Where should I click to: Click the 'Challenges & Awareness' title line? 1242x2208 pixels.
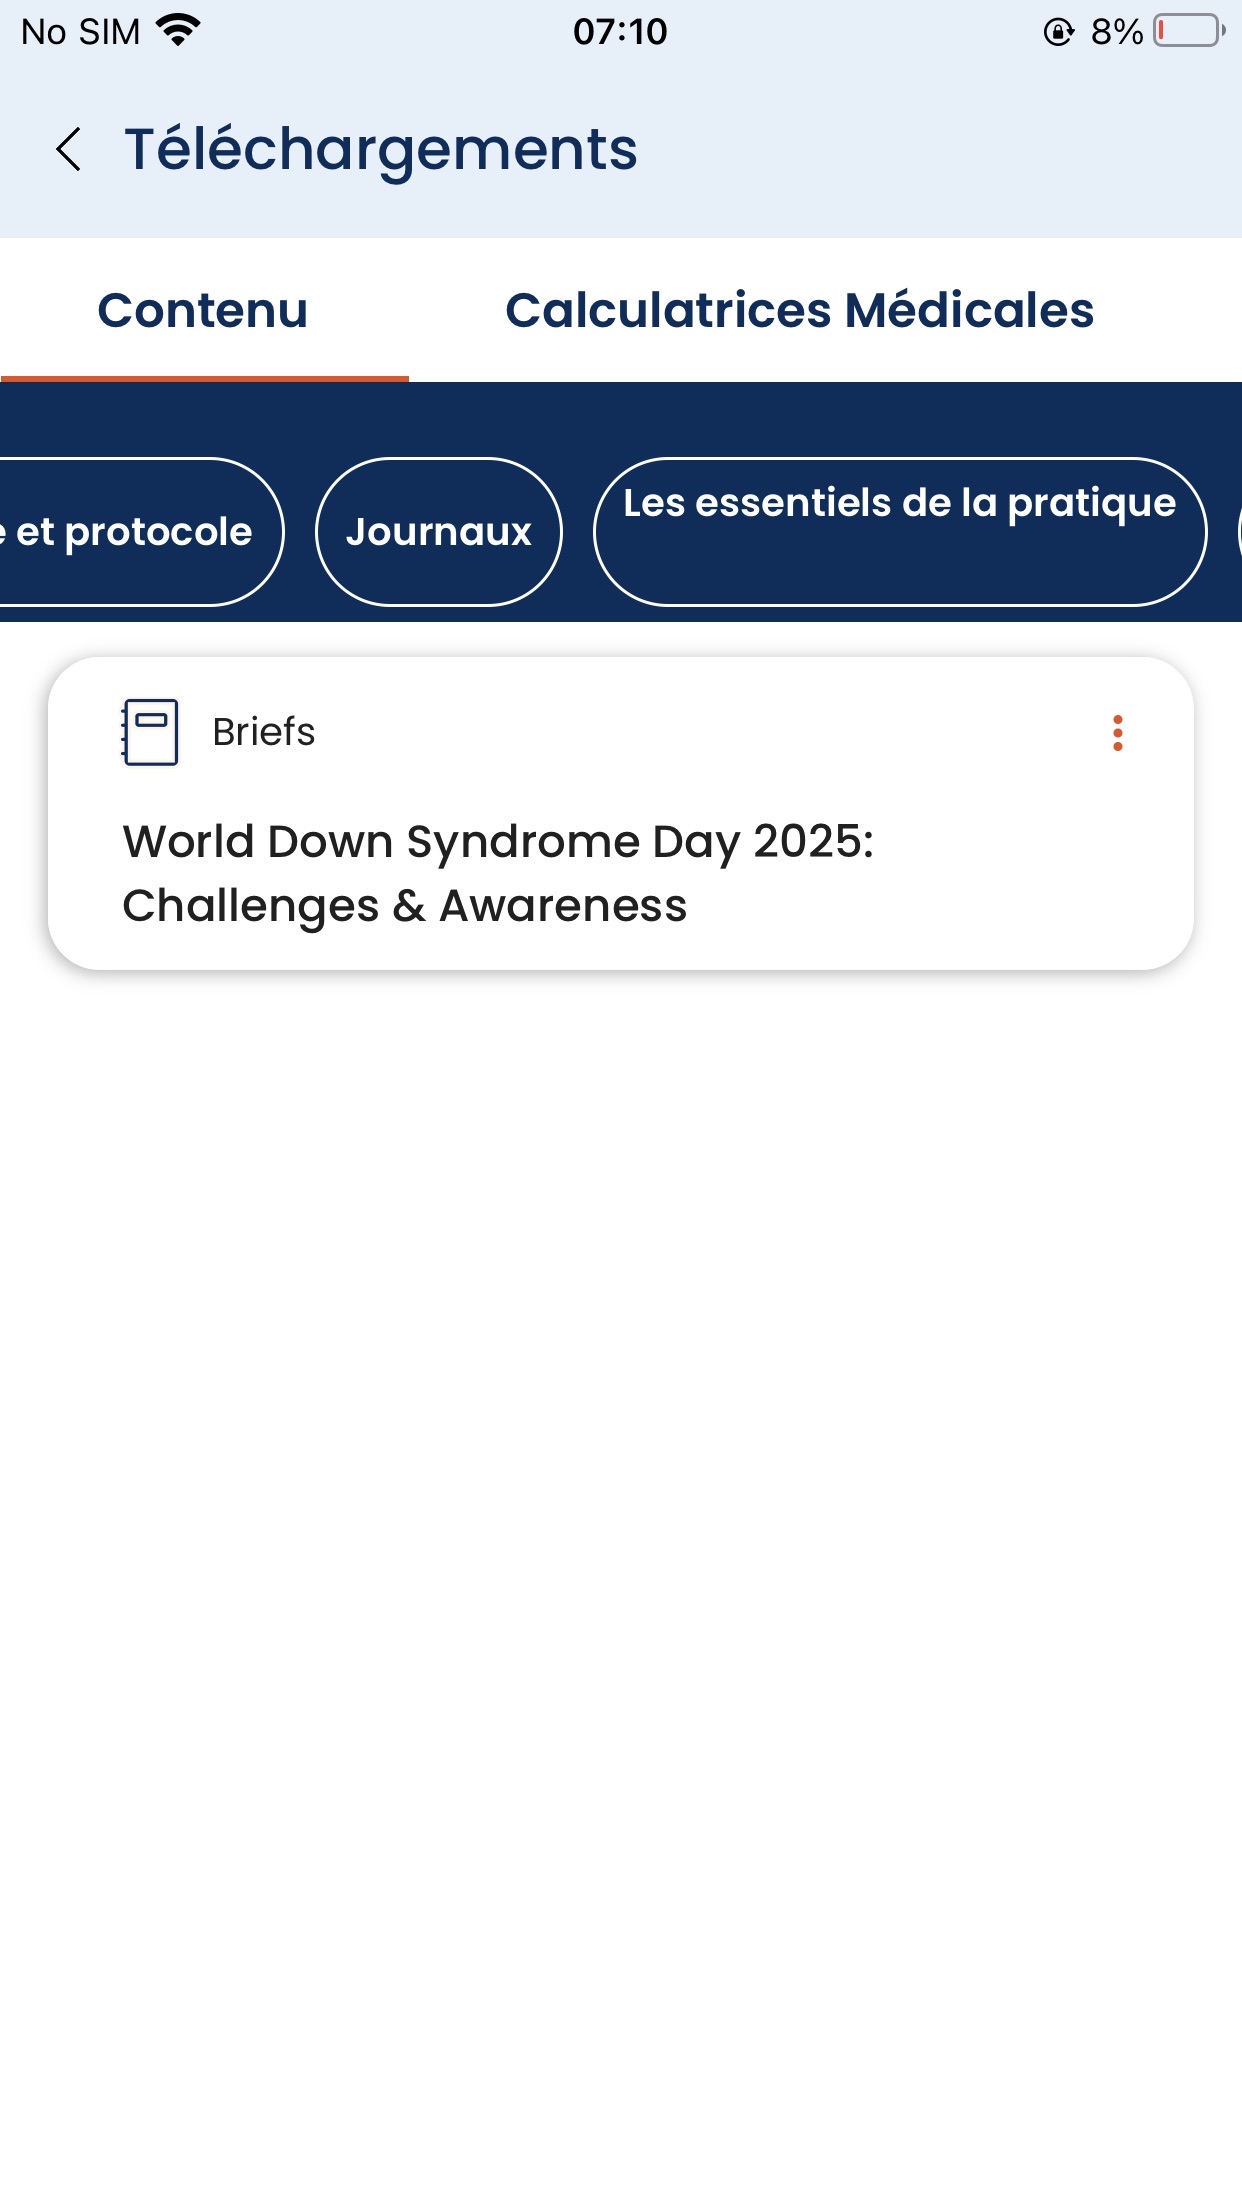click(x=404, y=906)
